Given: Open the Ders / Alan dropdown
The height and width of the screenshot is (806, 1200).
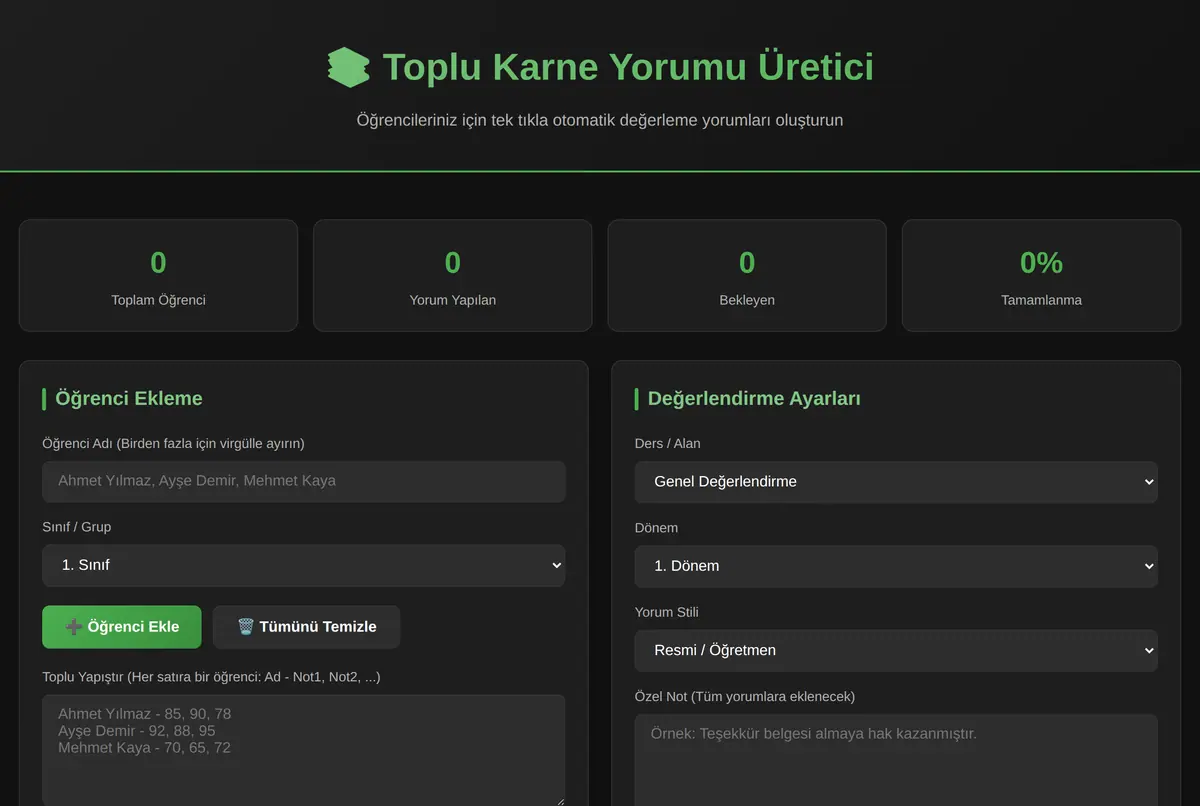Looking at the screenshot, I should coord(896,482).
